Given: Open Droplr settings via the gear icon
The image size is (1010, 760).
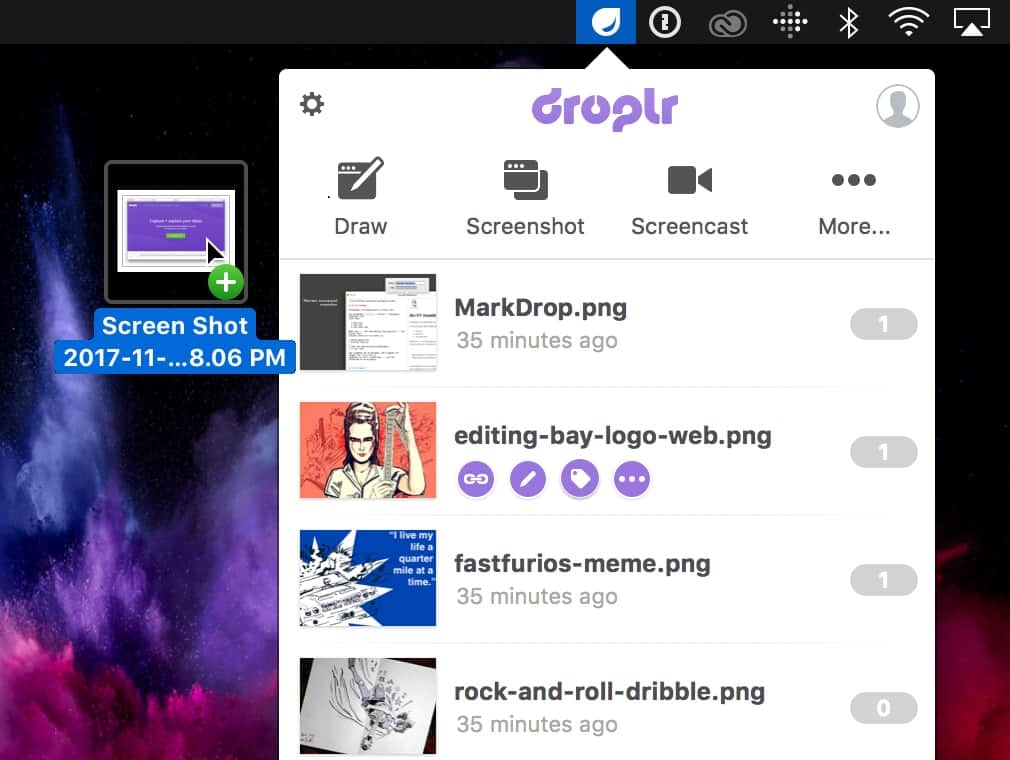Looking at the screenshot, I should point(311,103).
